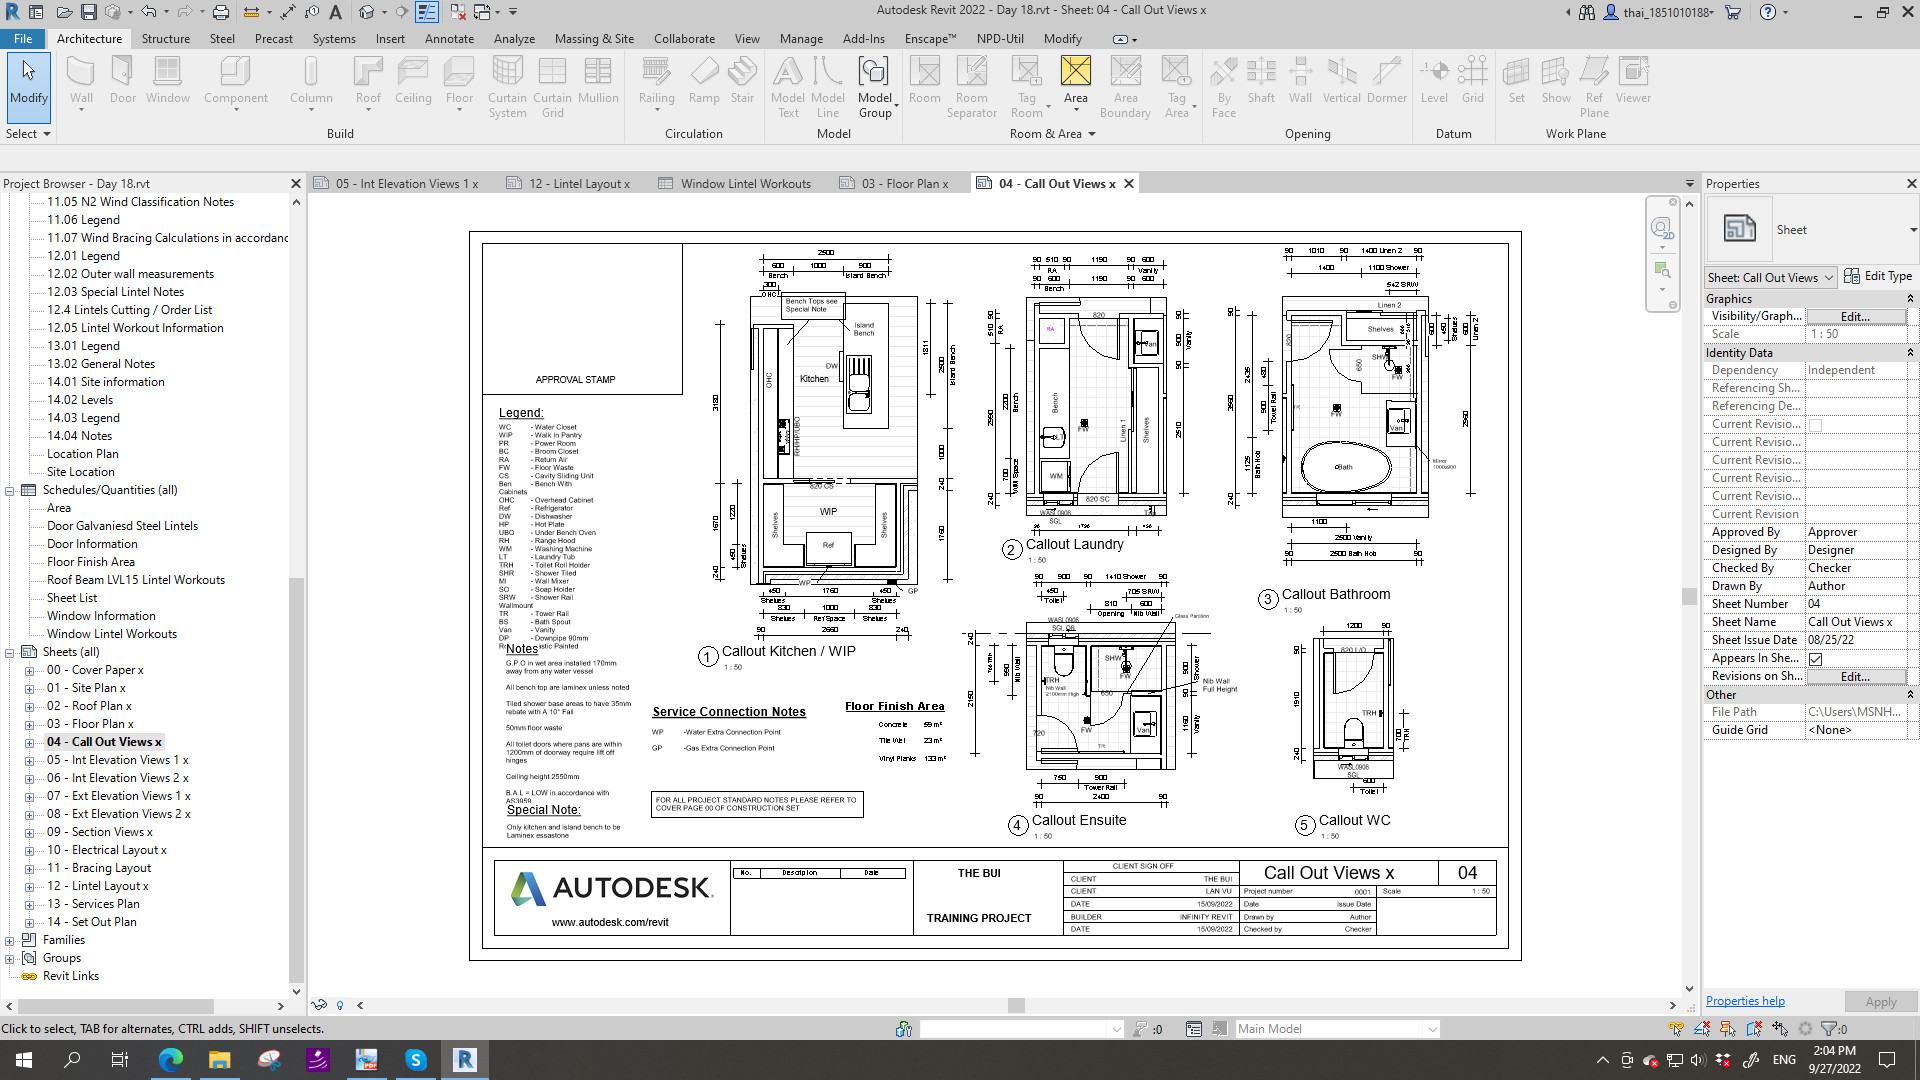Viewport: 1920px width, 1080px height.
Task: Expand the Families node in Project Browser
Action: point(10,941)
